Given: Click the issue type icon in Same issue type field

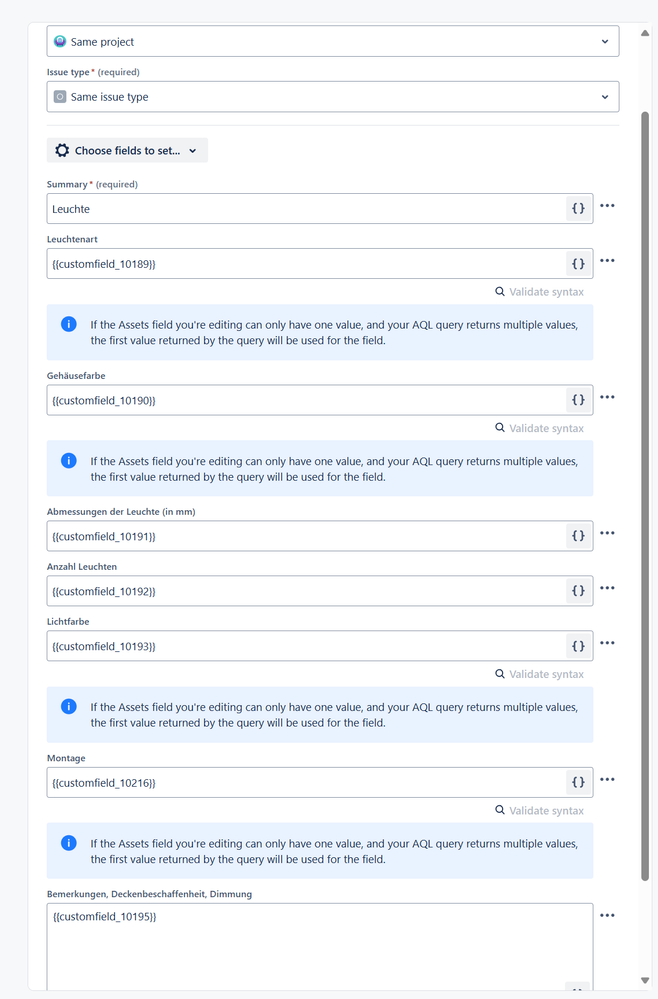Looking at the screenshot, I should pos(61,96).
